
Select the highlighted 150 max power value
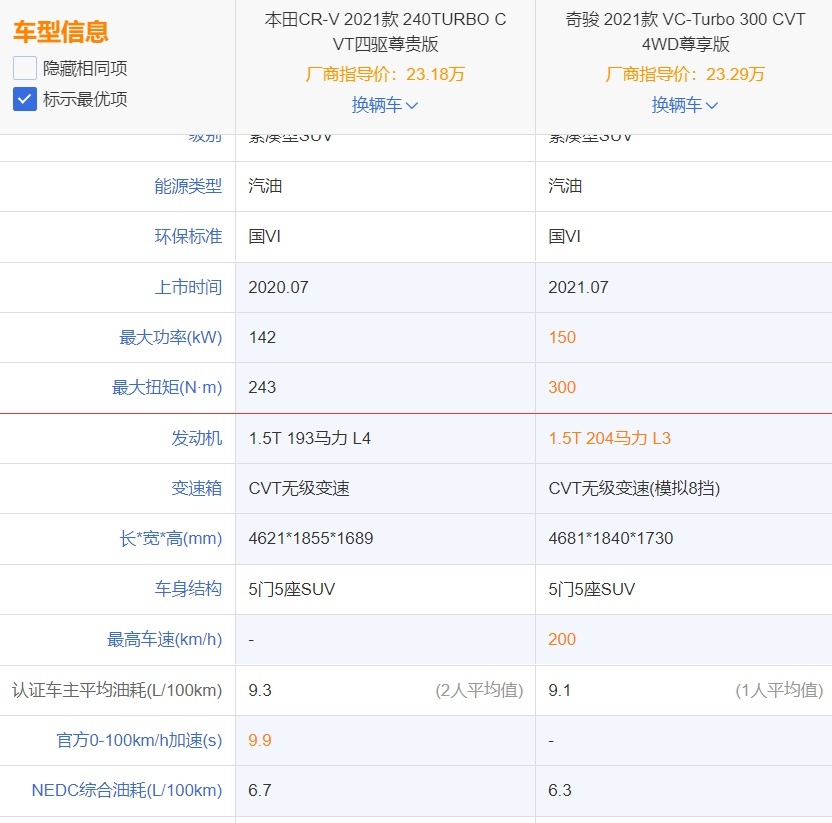pyautogui.click(x=562, y=337)
